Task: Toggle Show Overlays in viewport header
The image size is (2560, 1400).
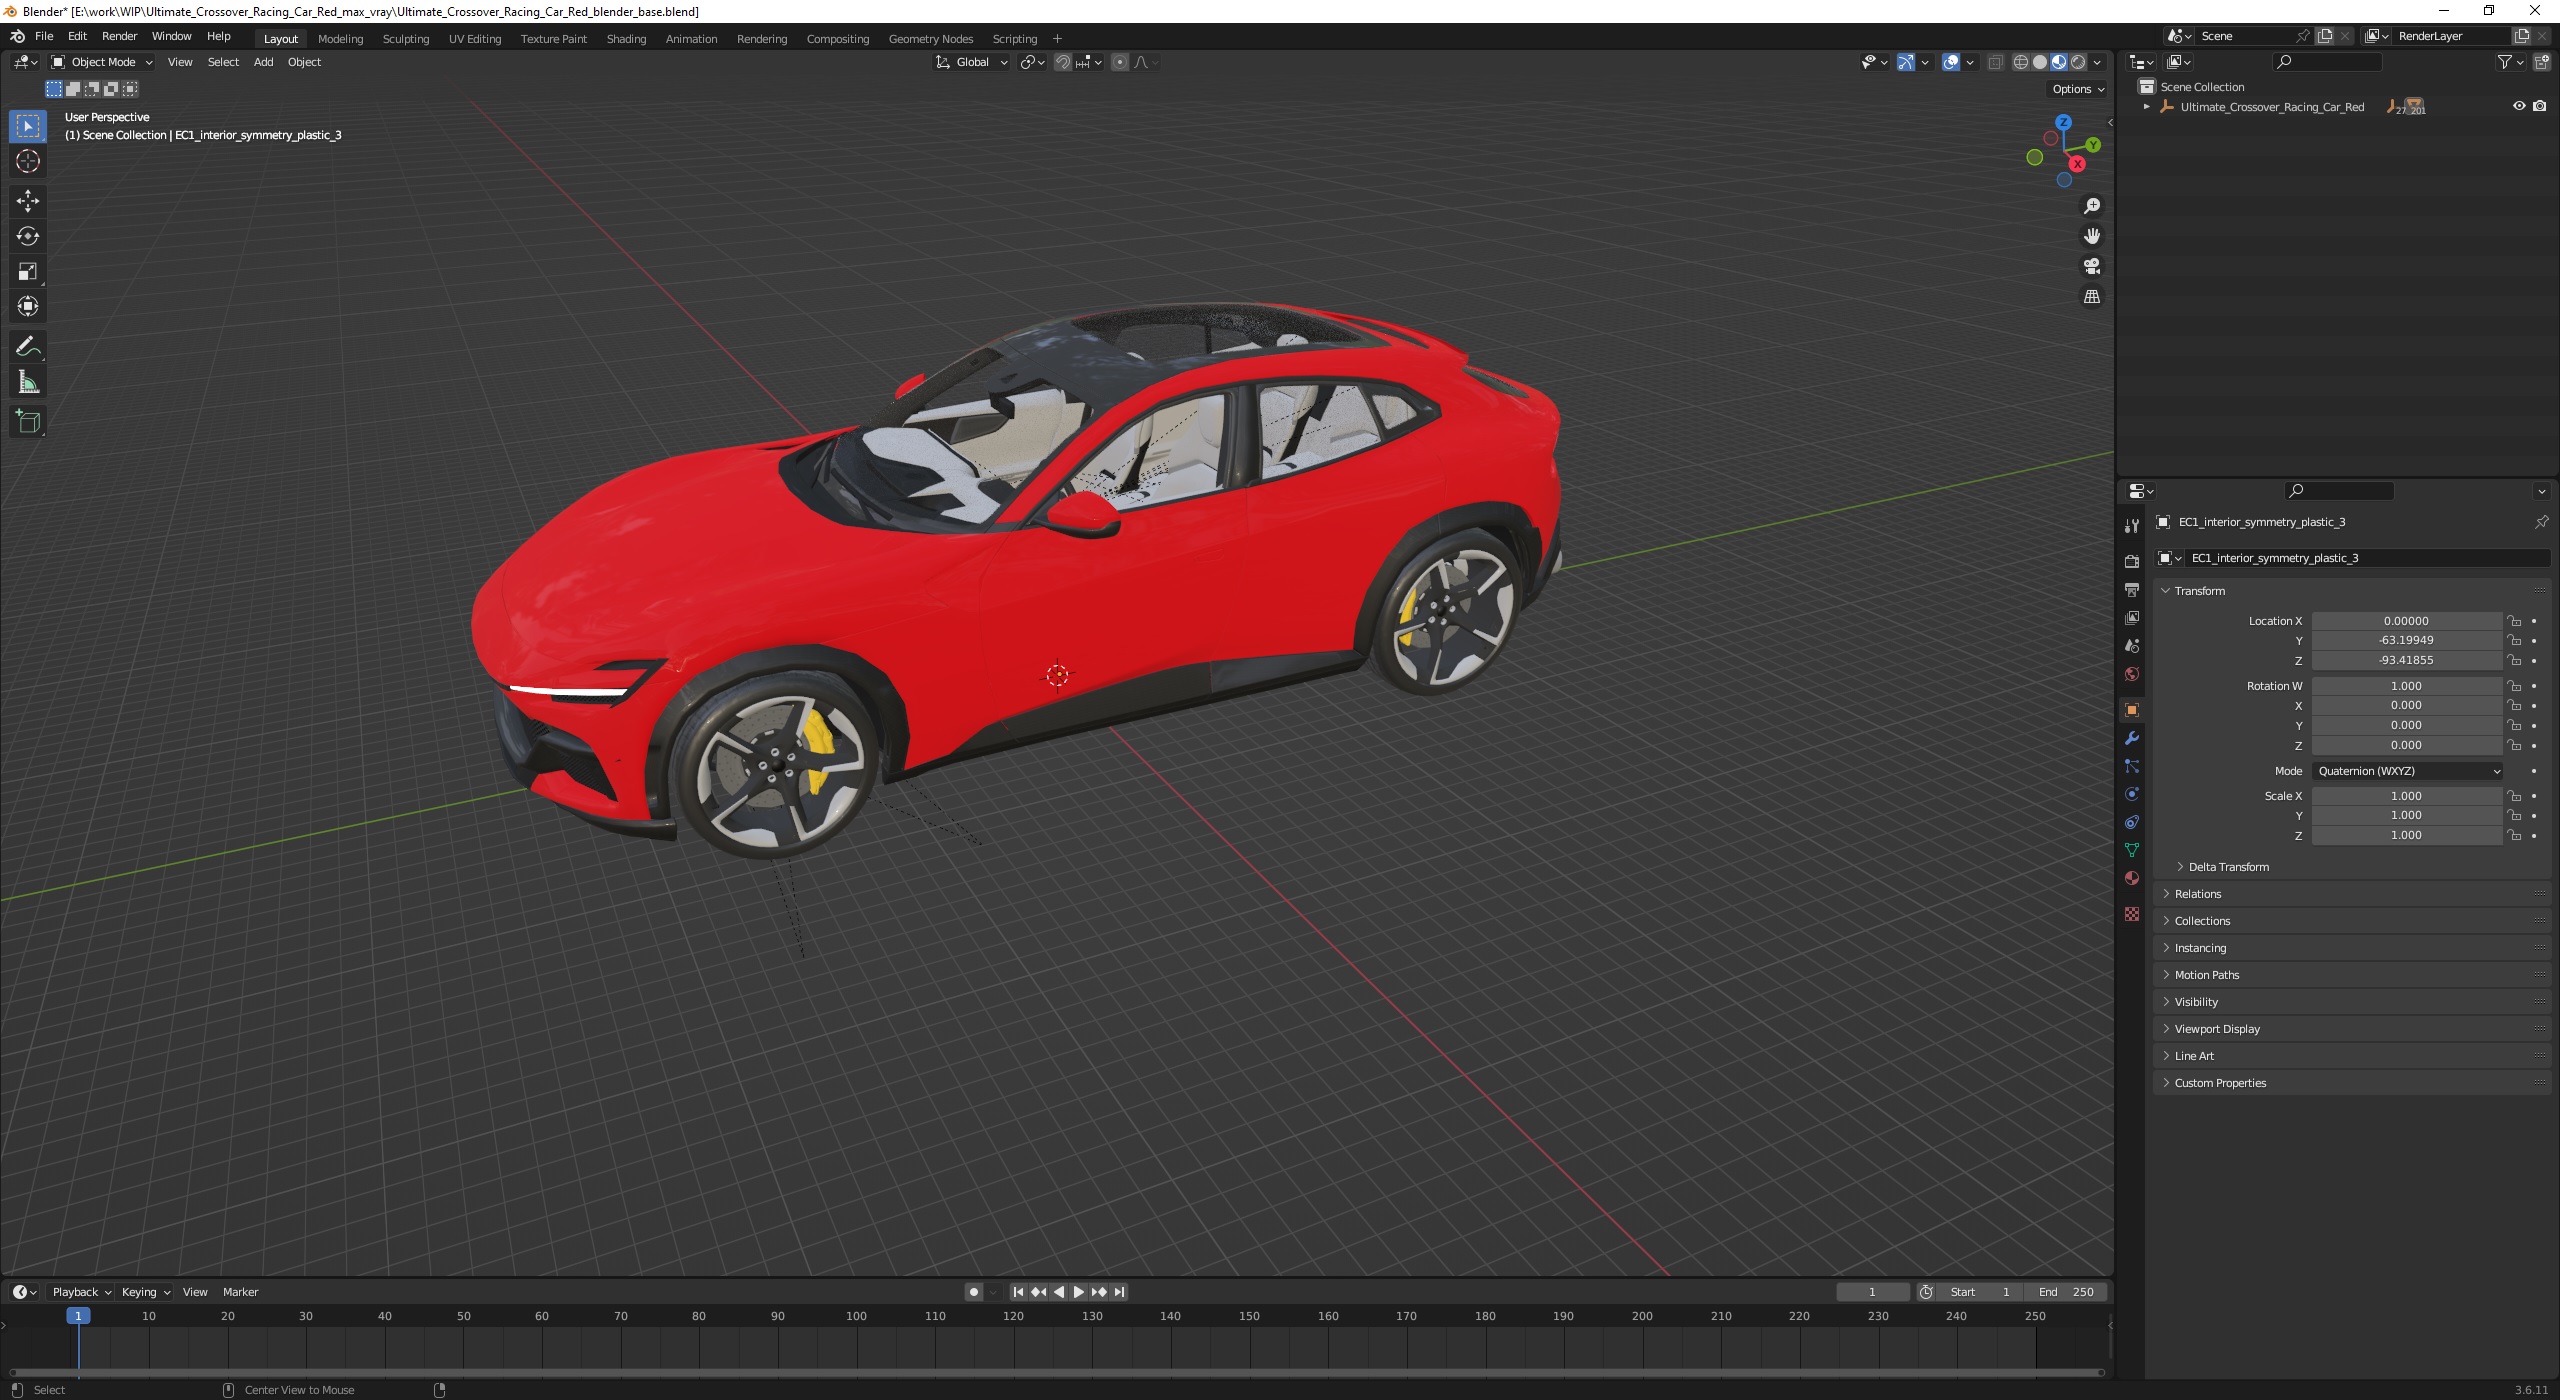Action: (1951, 62)
